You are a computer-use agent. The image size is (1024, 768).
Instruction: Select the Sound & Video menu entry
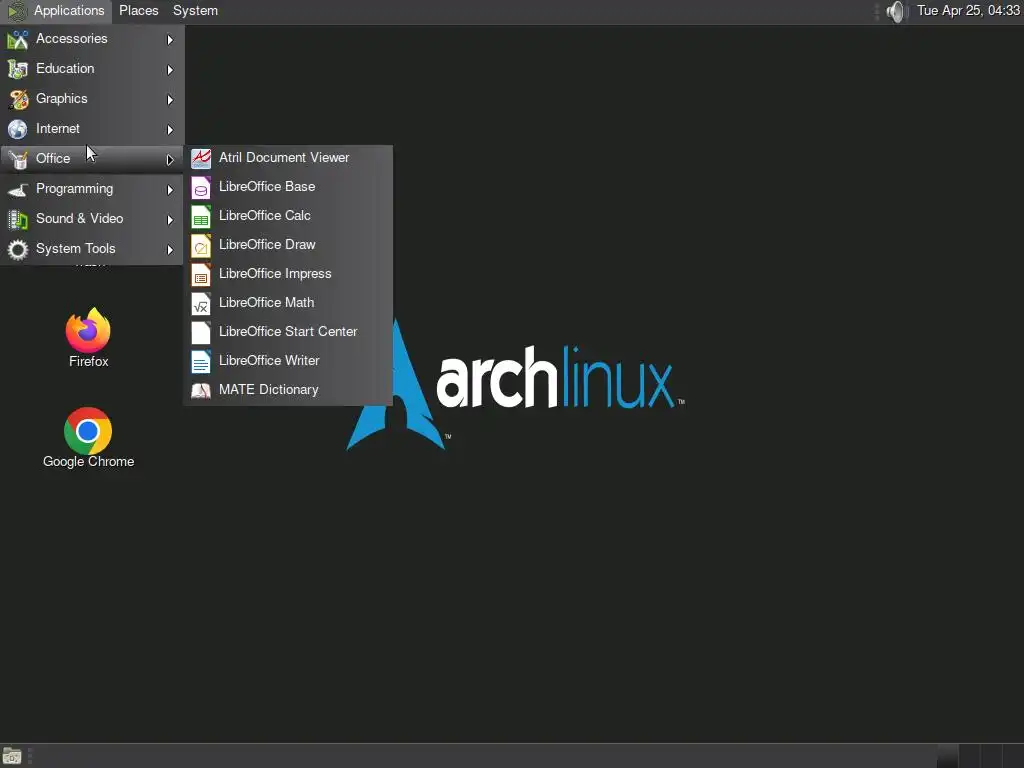pyautogui.click(x=92, y=219)
